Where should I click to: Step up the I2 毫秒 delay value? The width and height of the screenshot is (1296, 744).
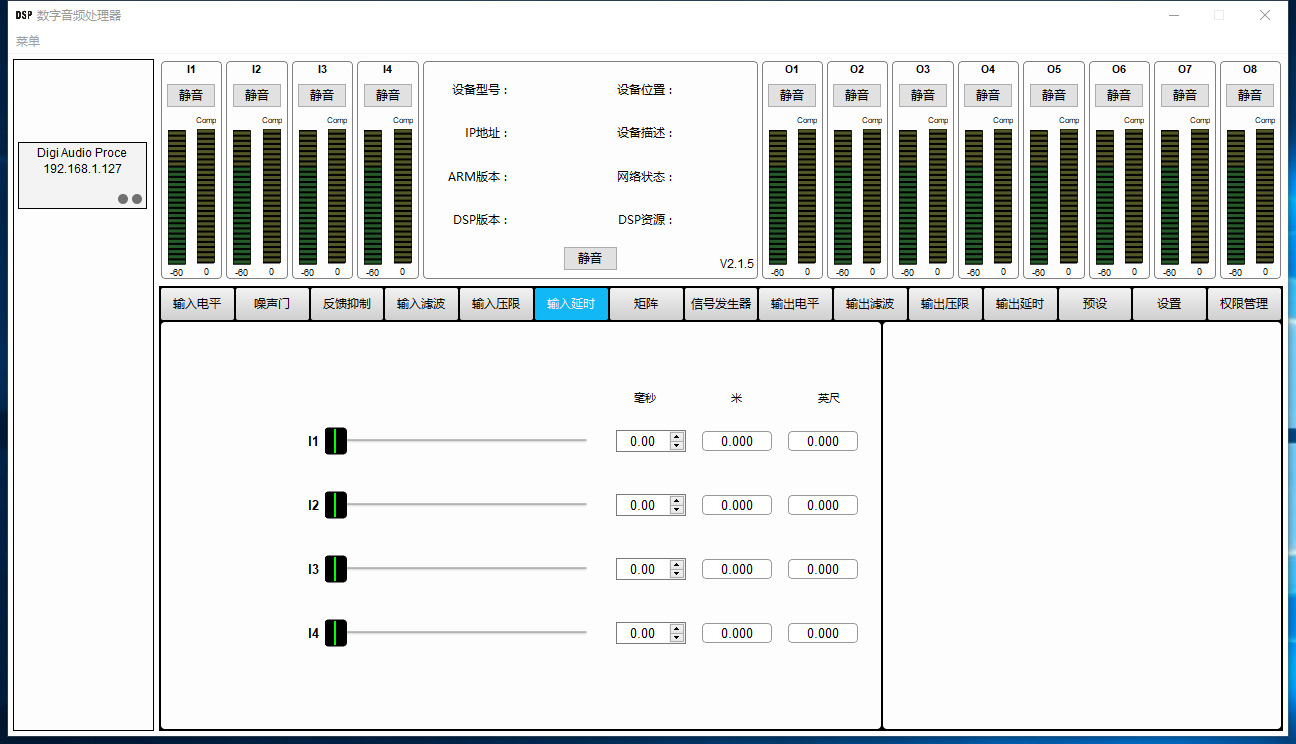[x=677, y=500]
